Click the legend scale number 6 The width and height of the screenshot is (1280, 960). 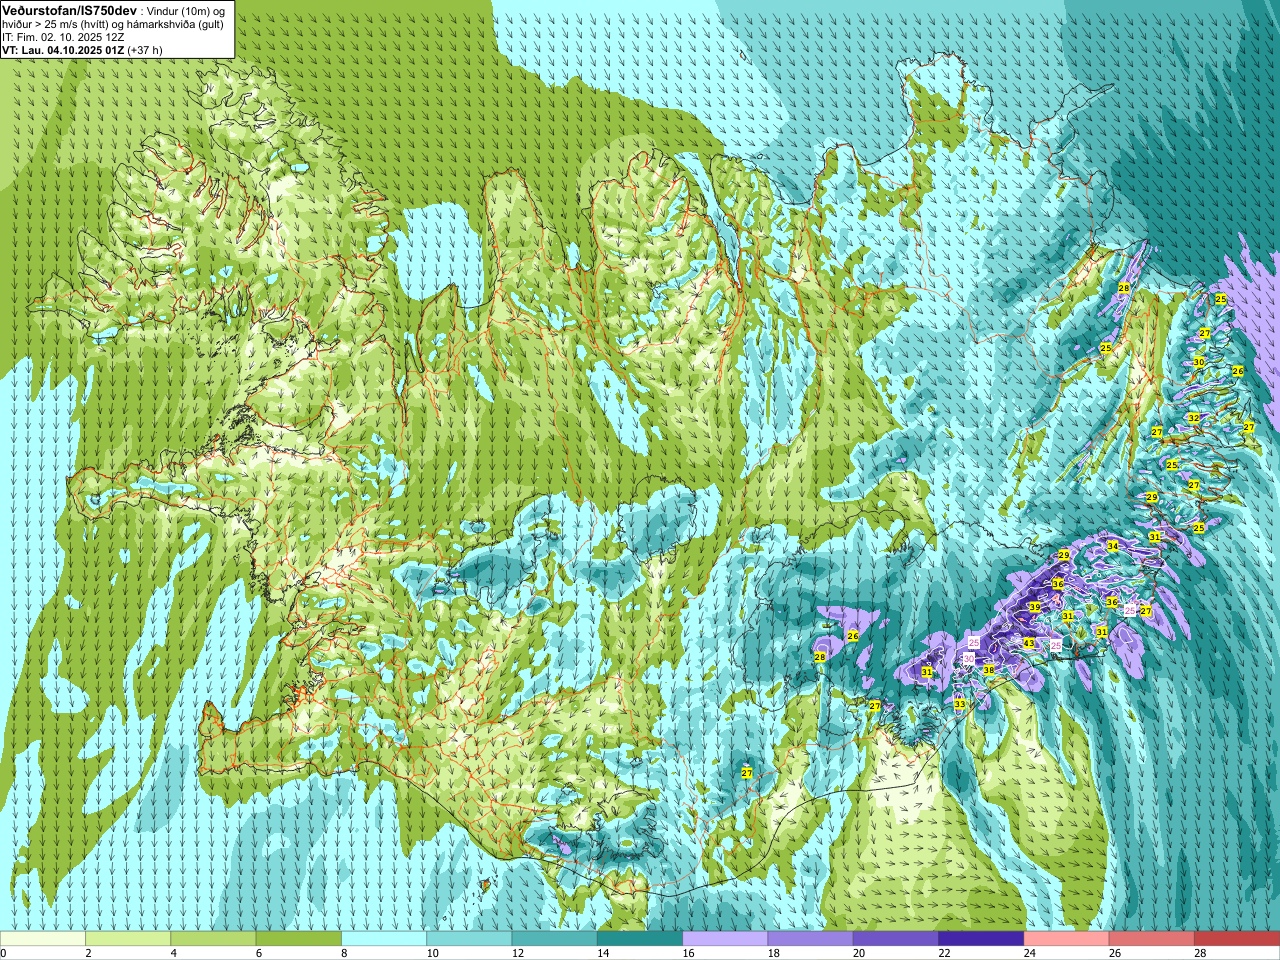258,953
